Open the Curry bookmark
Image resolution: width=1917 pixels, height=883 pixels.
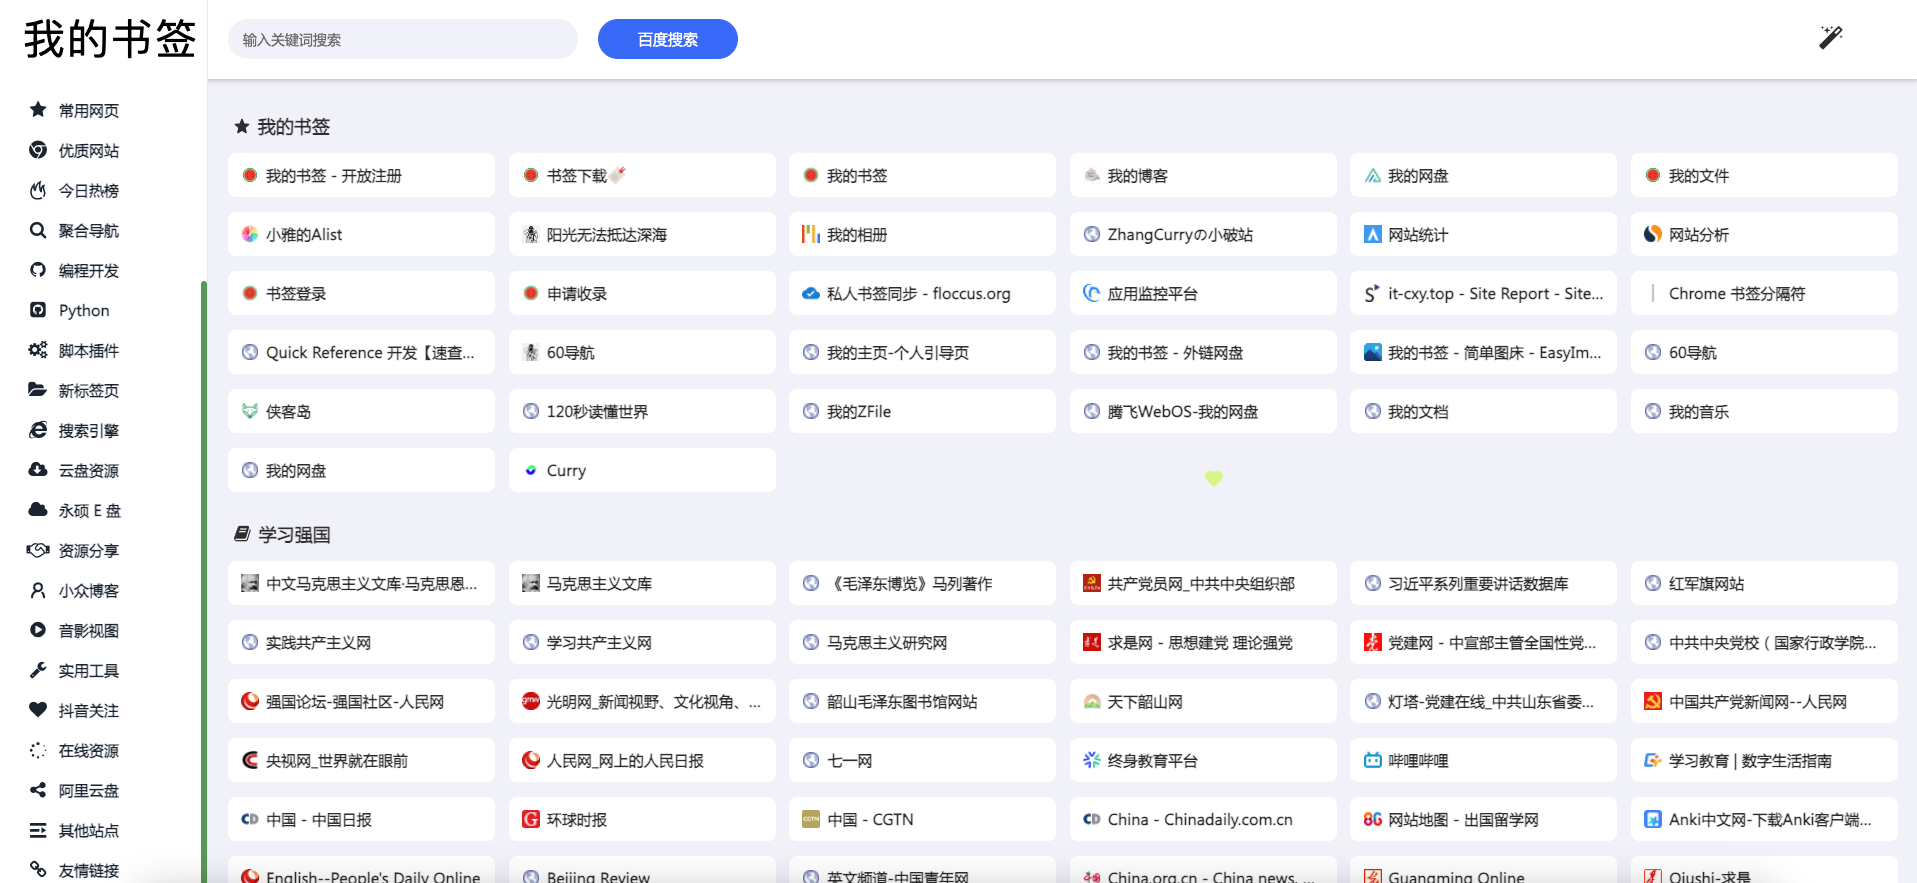tap(642, 470)
